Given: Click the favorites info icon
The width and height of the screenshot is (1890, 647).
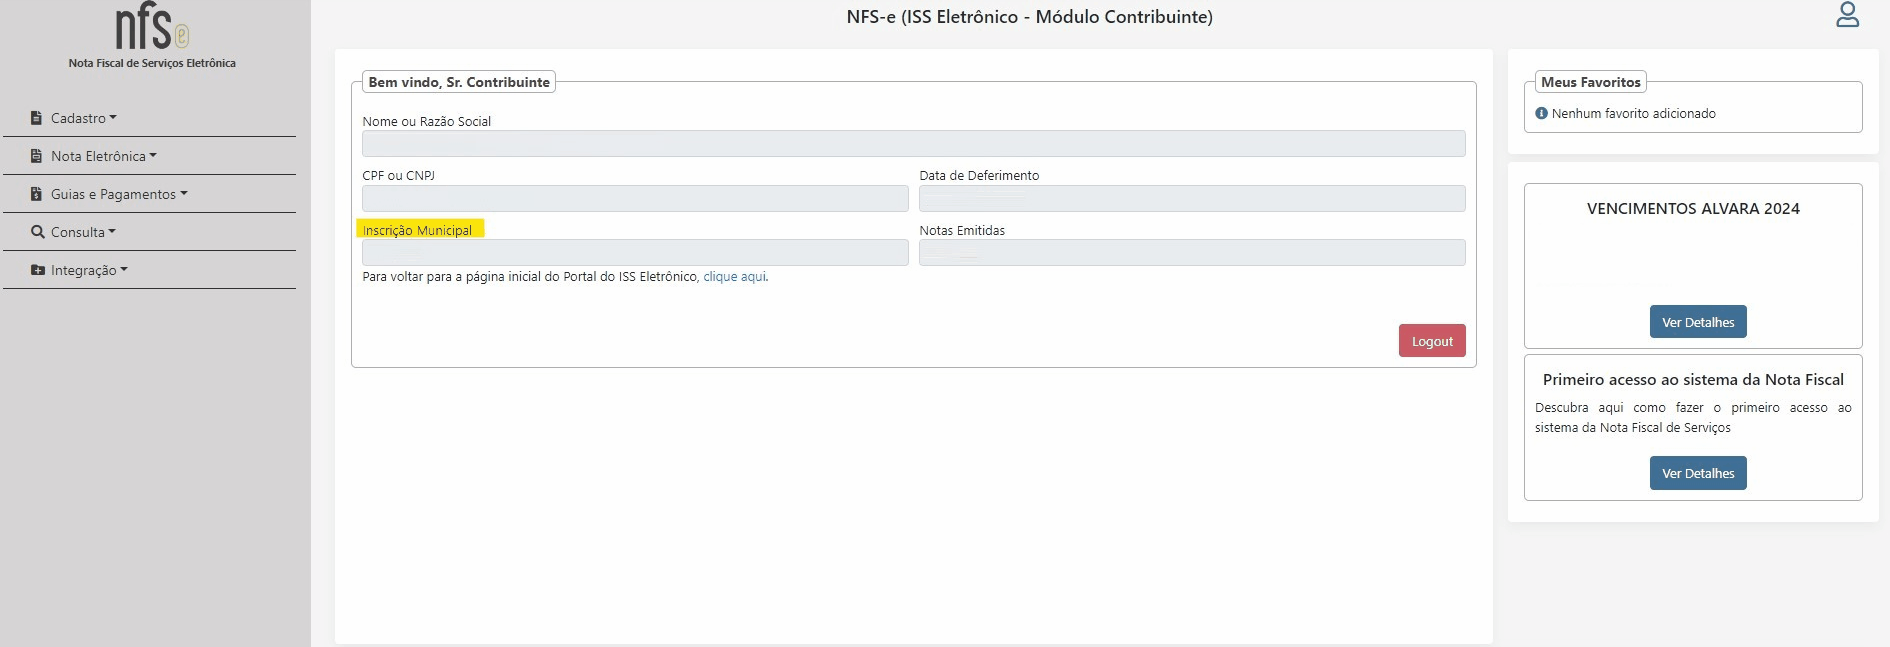Looking at the screenshot, I should pos(1541,114).
